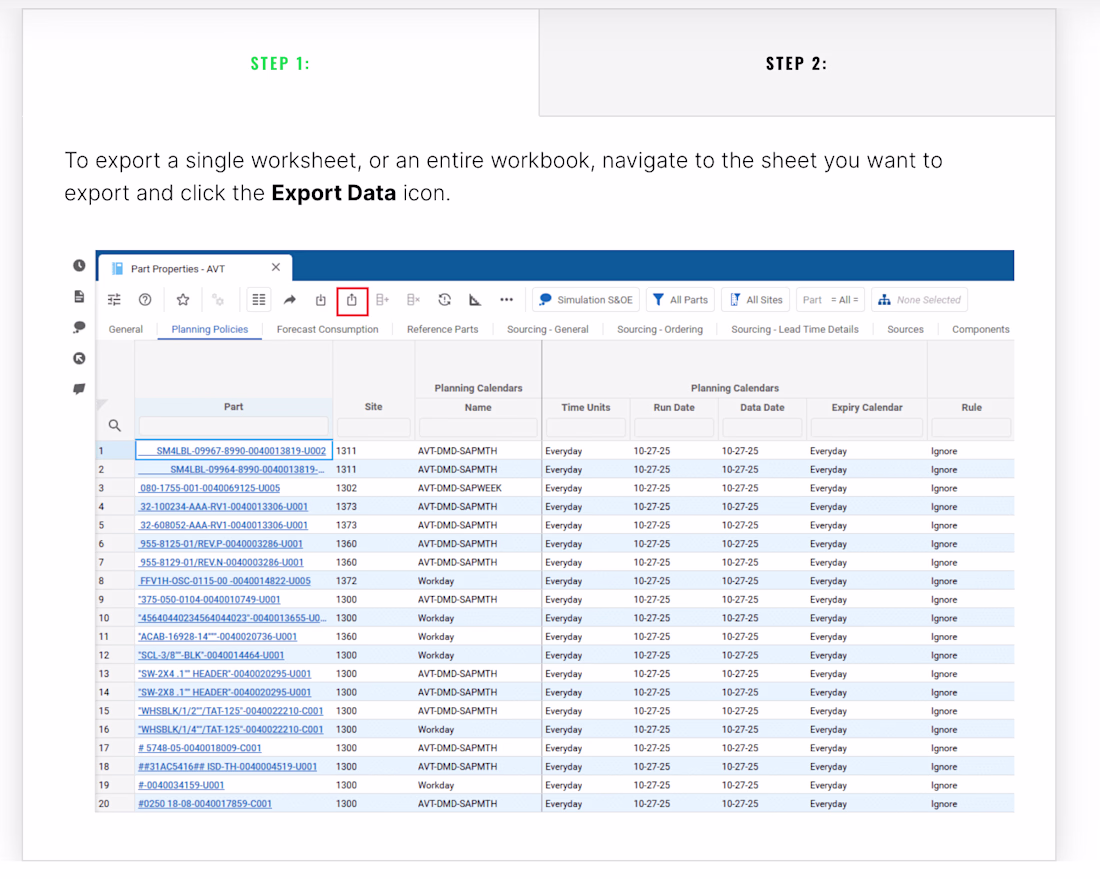This screenshot has height=879, width=1100.
Task: Open the Part = All = selector
Action: pyautogui.click(x=831, y=300)
